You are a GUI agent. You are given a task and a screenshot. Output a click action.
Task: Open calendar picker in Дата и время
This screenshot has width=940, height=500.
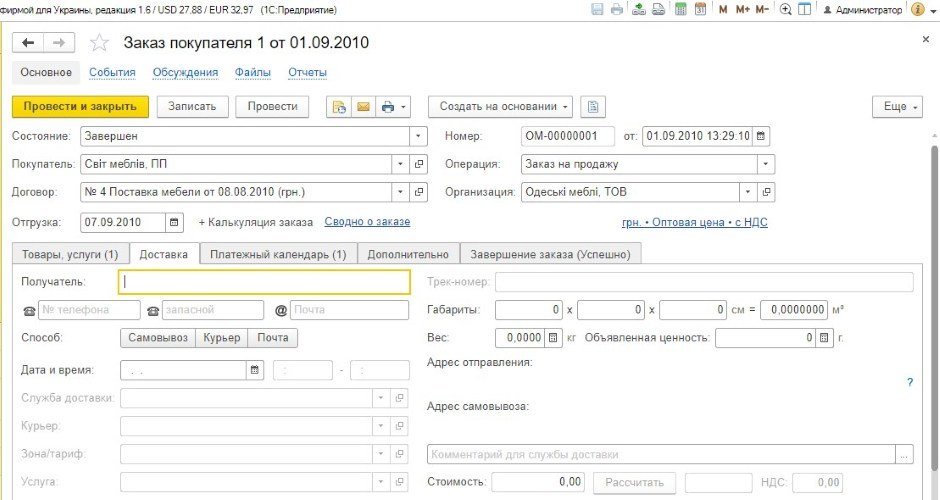coord(255,370)
